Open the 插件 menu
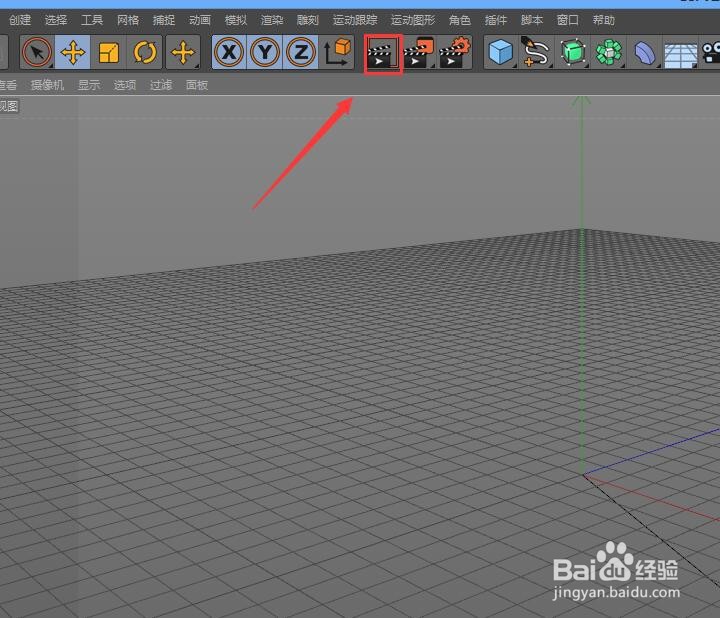 [x=496, y=20]
